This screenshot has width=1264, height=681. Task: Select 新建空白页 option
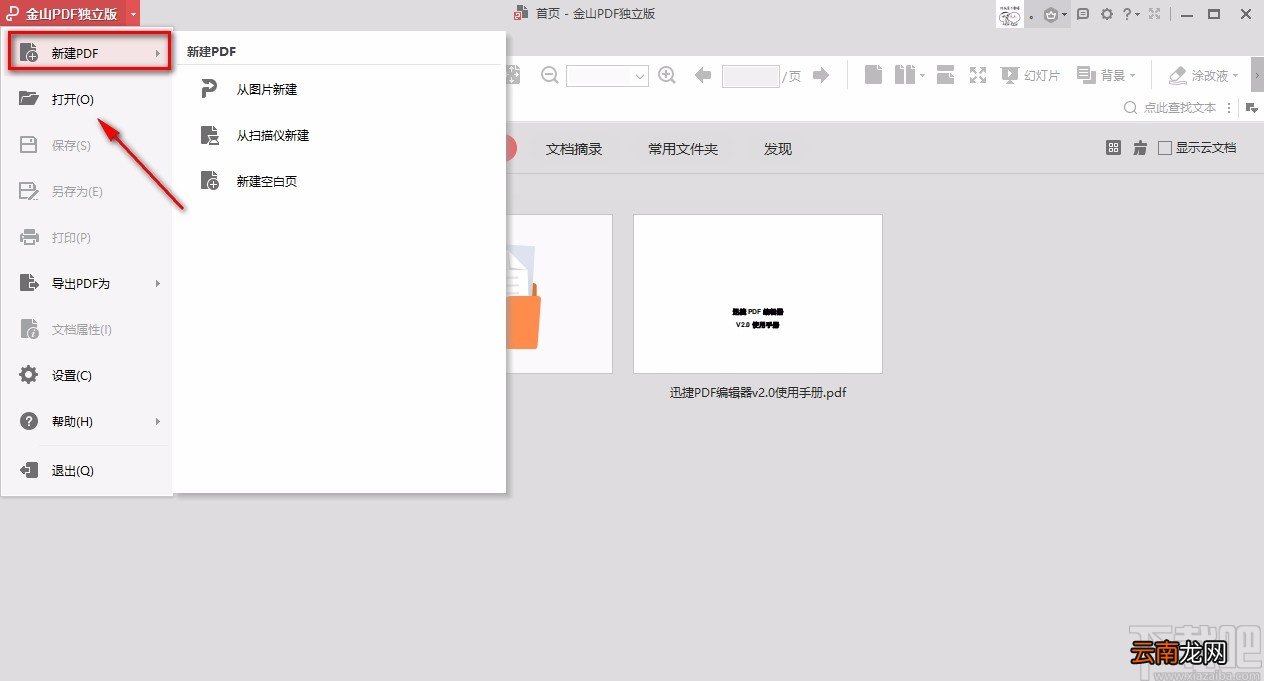(x=267, y=182)
